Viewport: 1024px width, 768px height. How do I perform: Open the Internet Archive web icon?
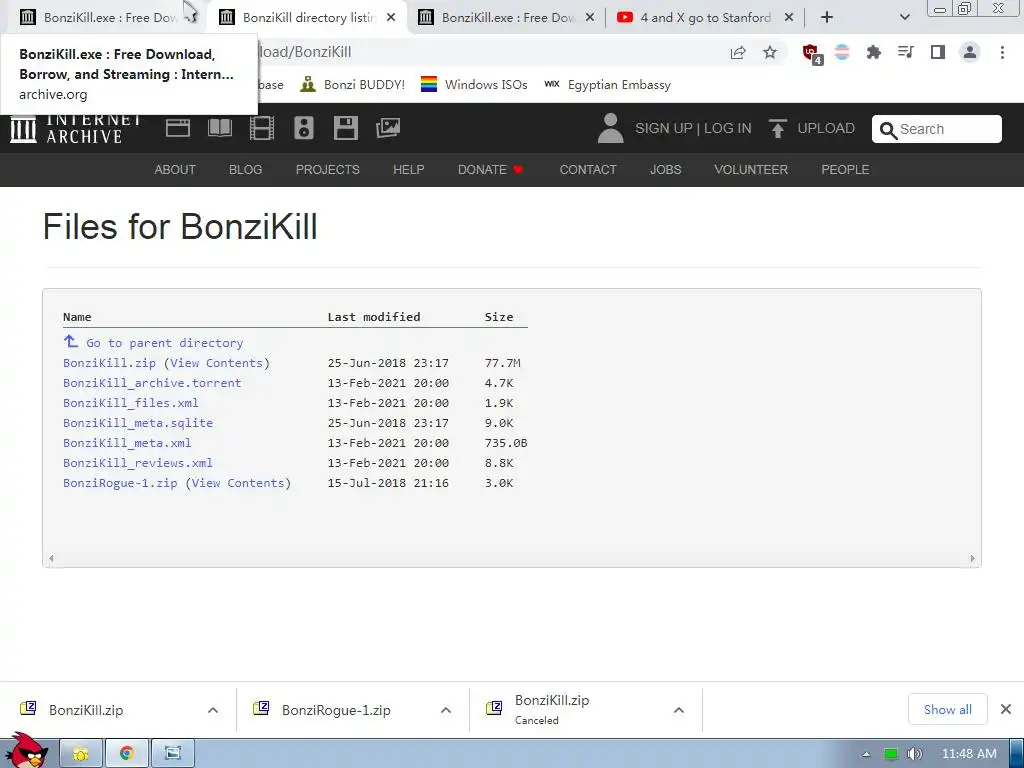click(178, 128)
